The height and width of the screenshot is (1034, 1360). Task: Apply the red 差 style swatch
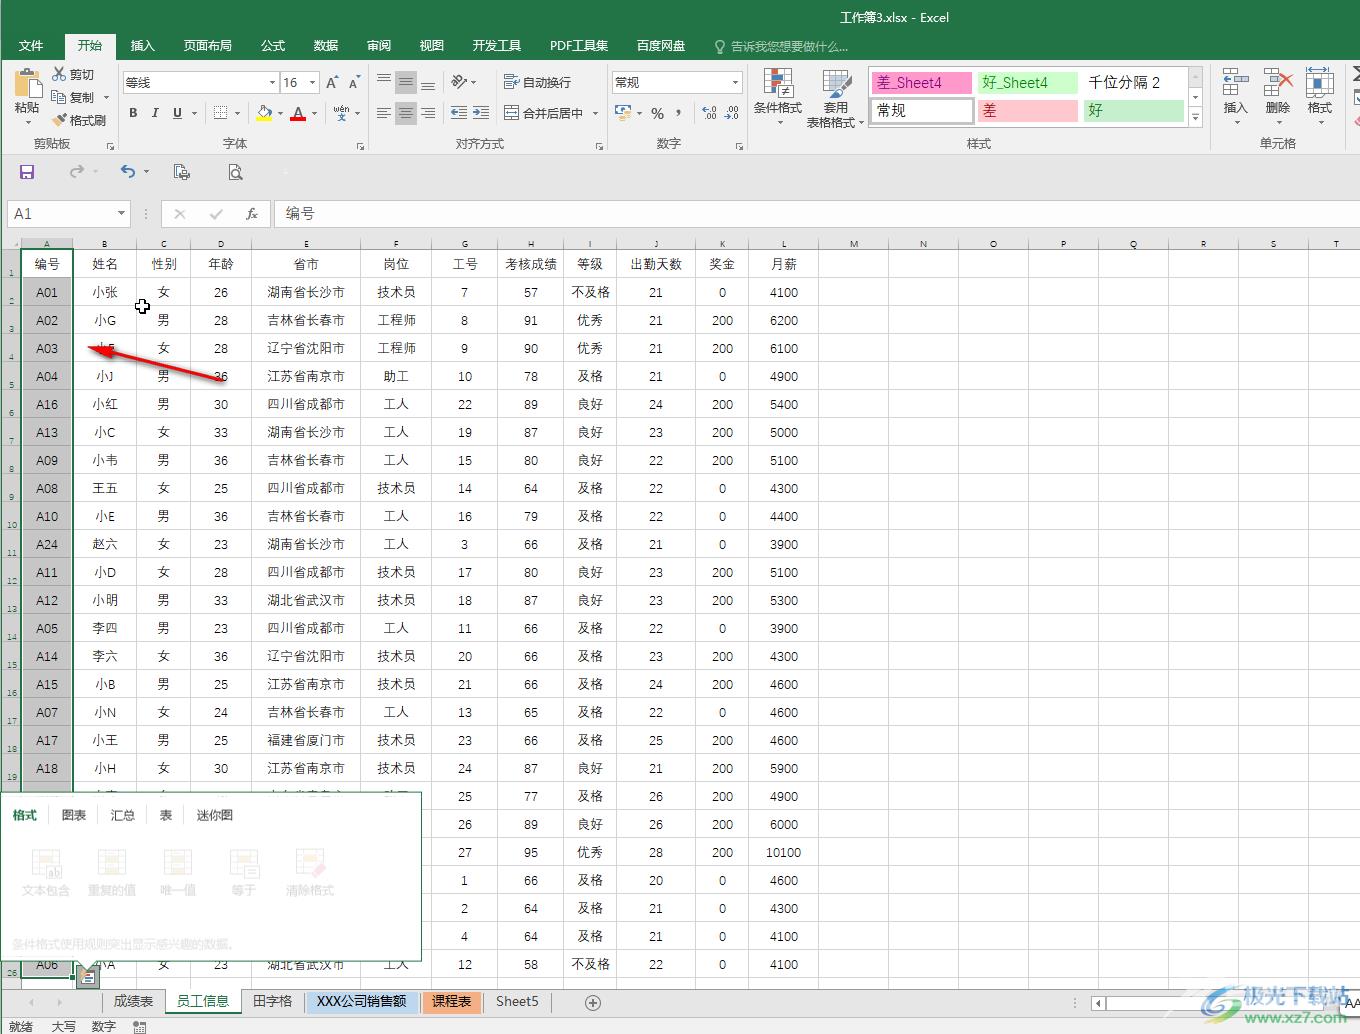1027,111
